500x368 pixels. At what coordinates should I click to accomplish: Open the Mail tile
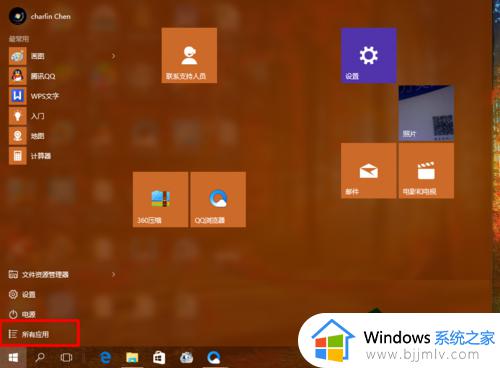tap(369, 171)
